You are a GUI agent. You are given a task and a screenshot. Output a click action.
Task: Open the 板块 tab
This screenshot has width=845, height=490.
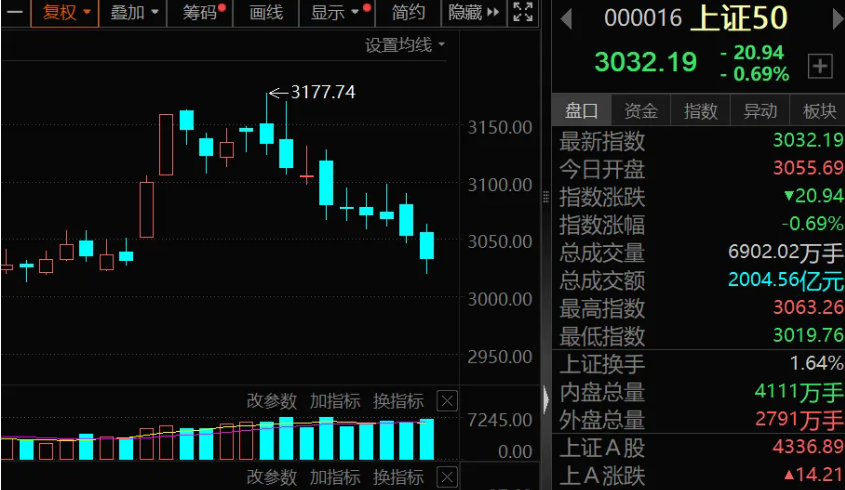[819, 111]
